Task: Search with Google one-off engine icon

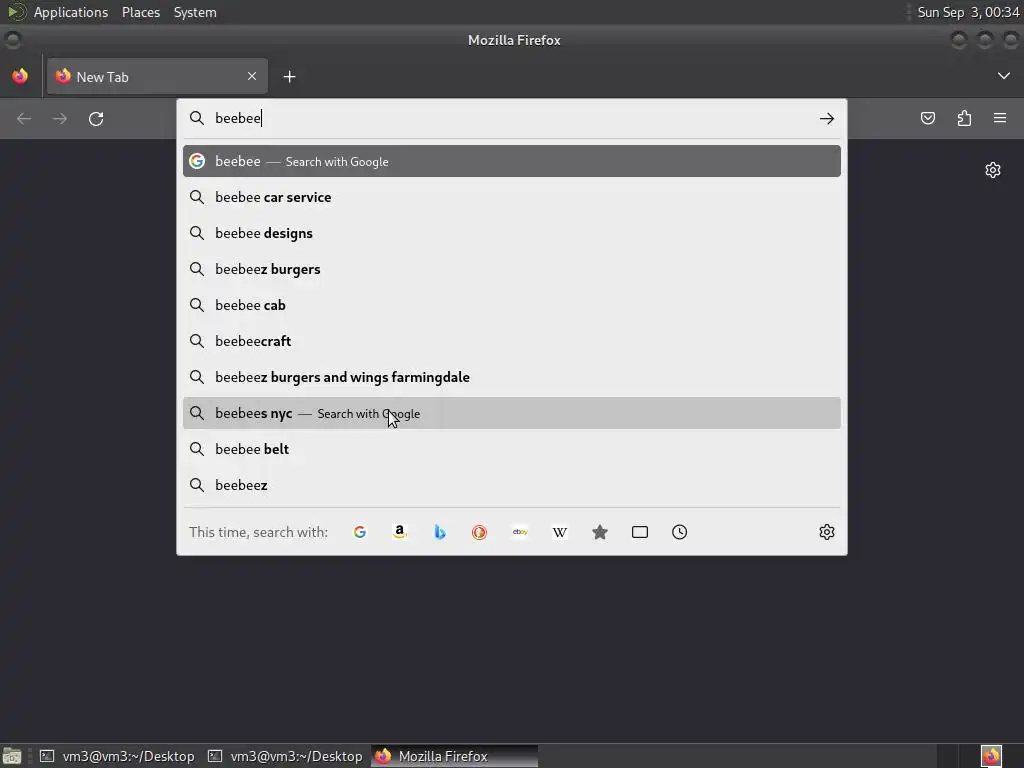Action: [360, 532]
